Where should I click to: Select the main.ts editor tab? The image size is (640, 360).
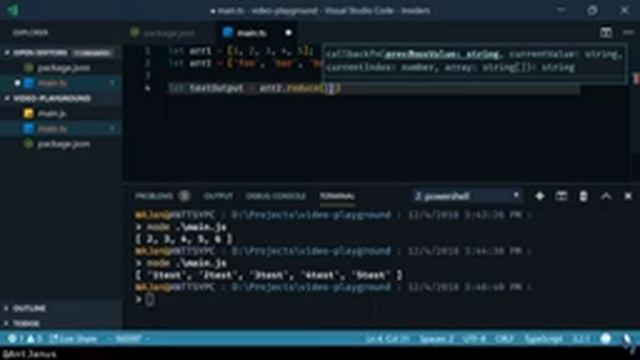[251, 33]
